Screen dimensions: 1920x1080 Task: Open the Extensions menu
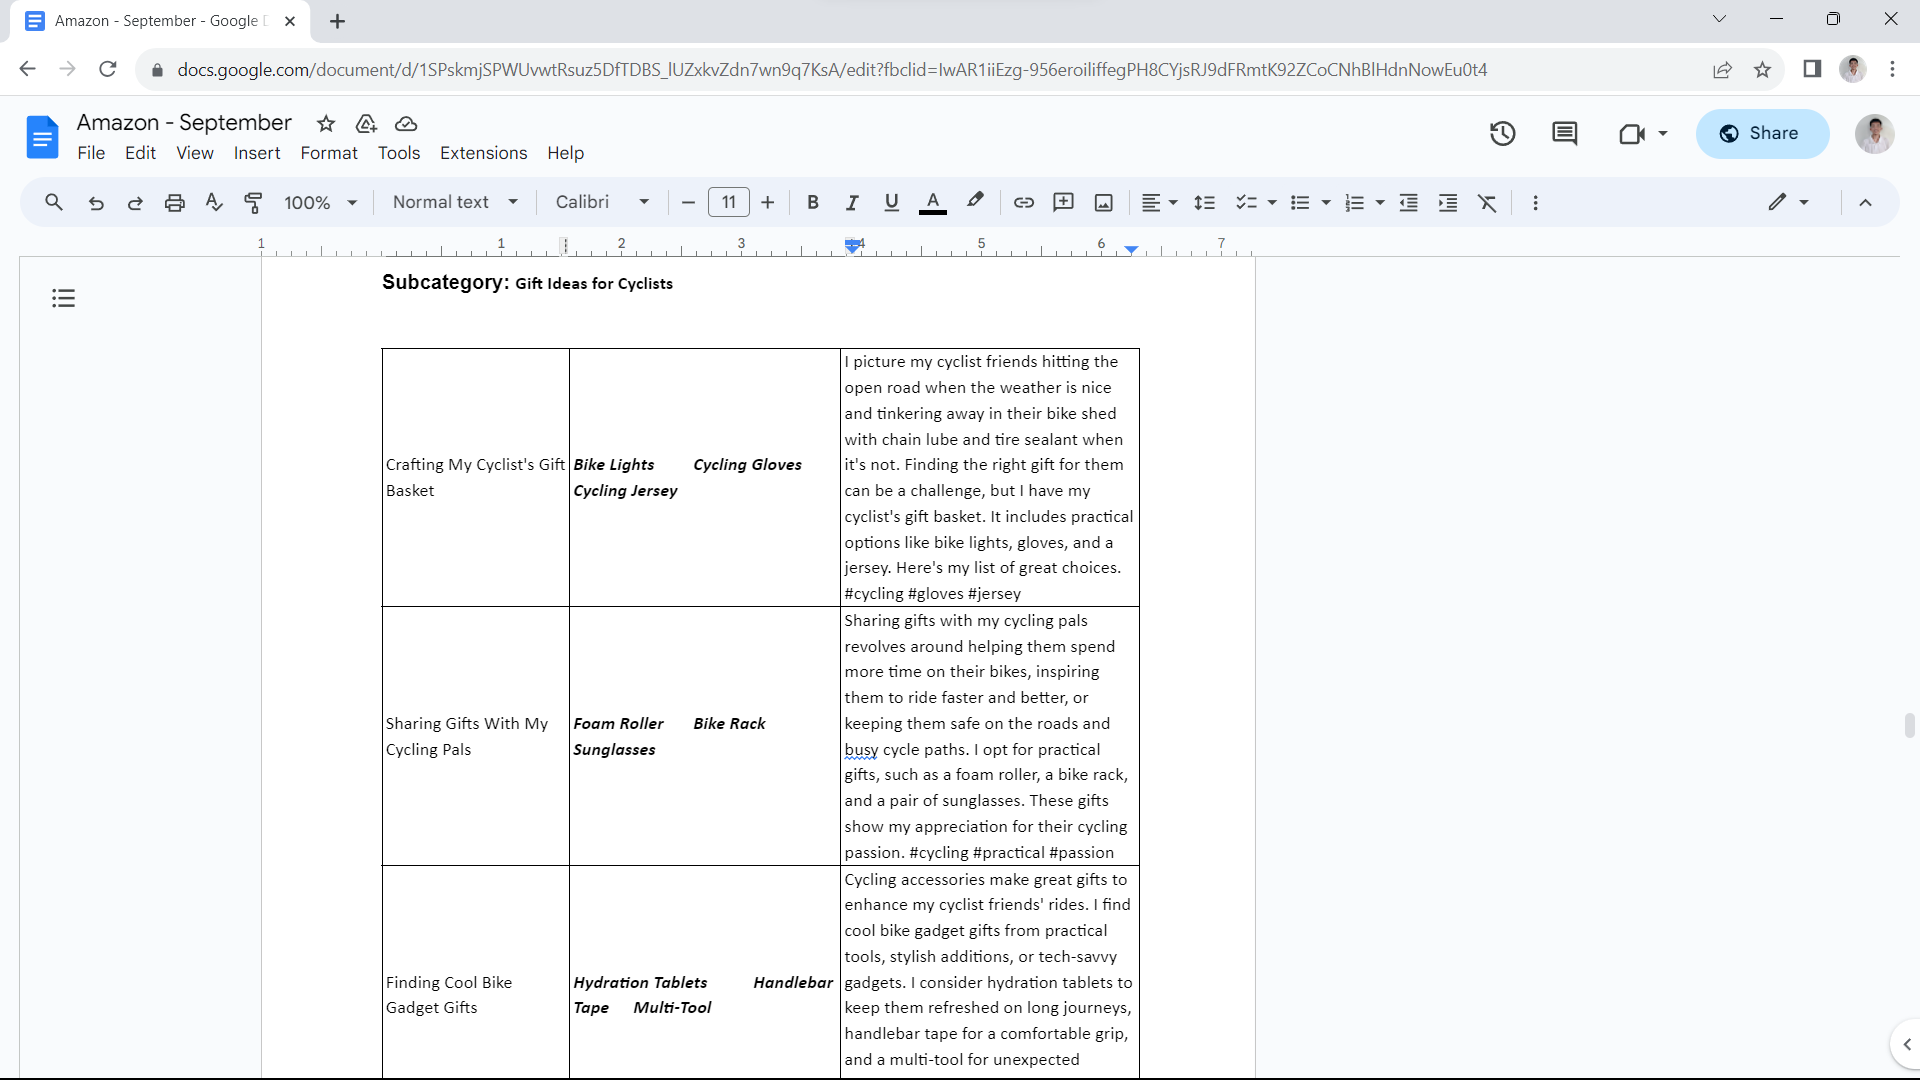click(x=483, y=153)
